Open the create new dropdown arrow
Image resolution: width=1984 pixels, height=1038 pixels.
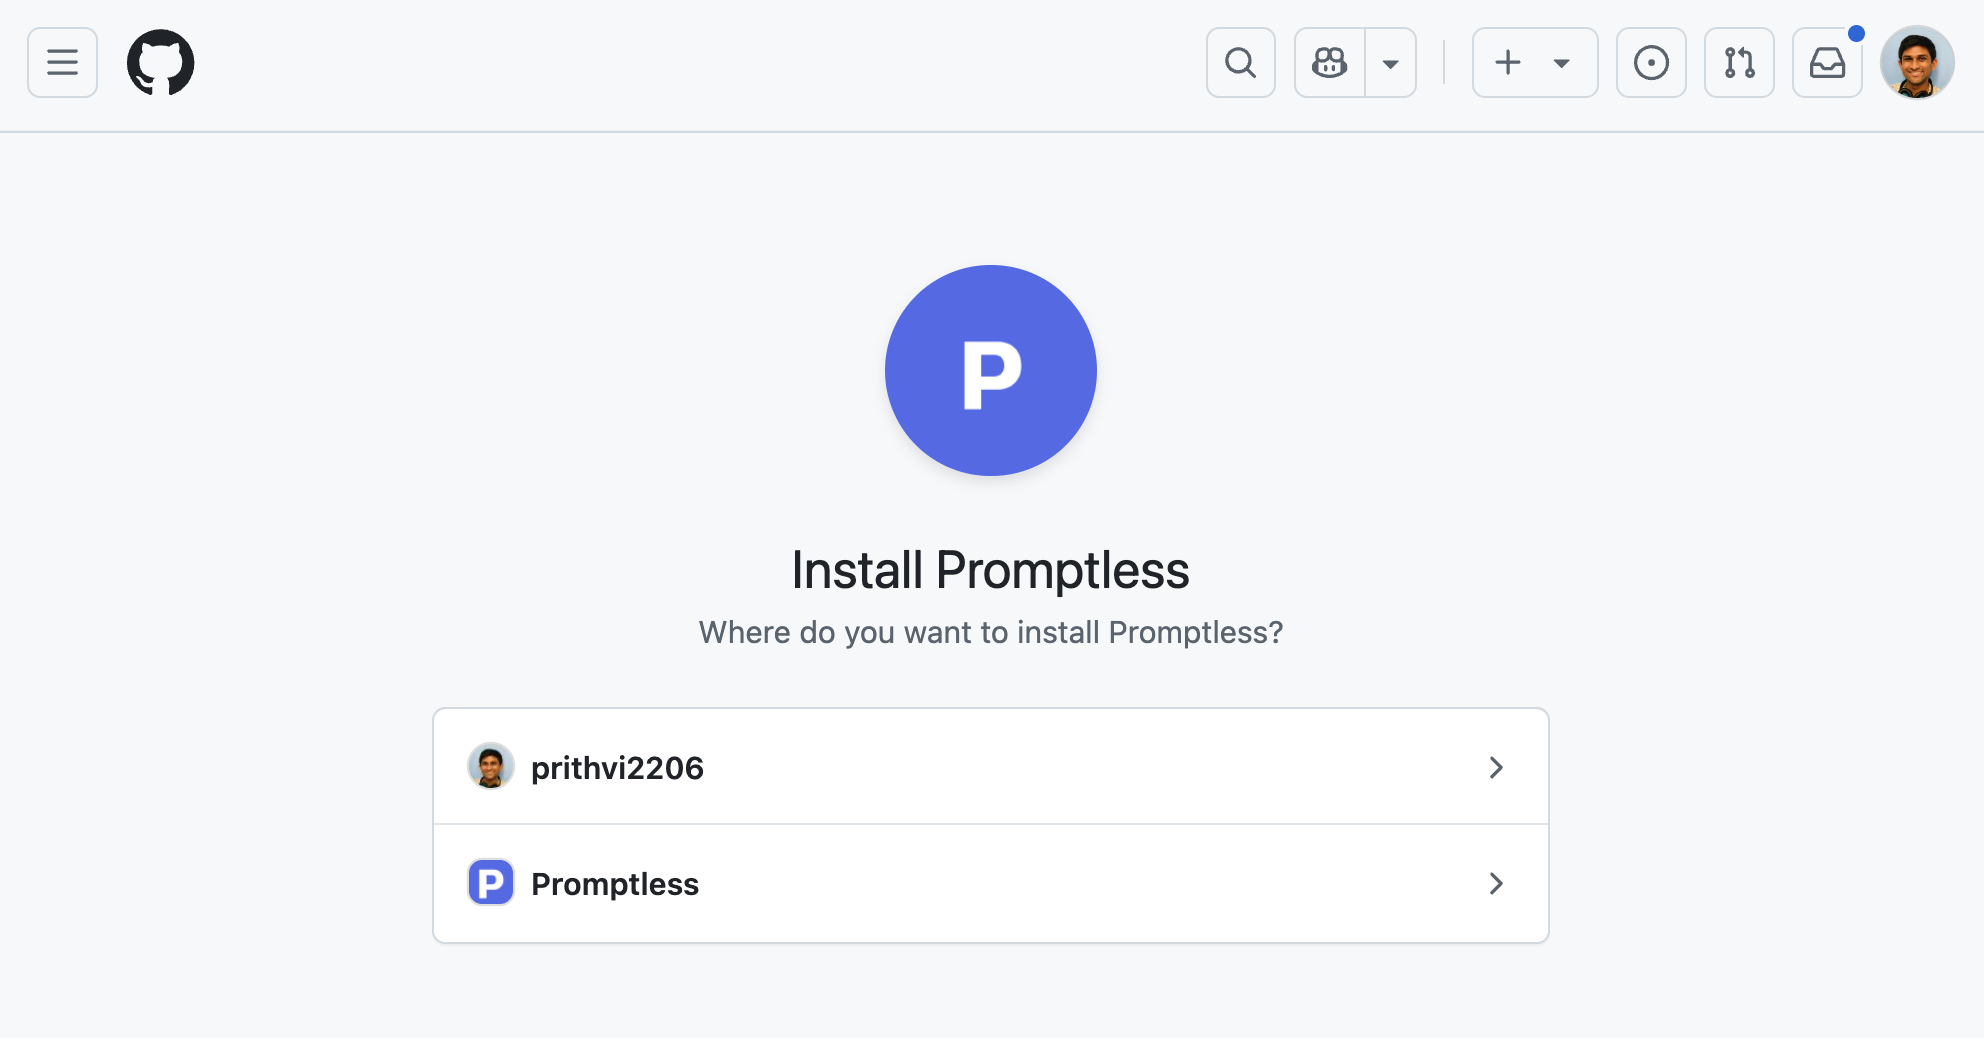tap(1562, 62)
